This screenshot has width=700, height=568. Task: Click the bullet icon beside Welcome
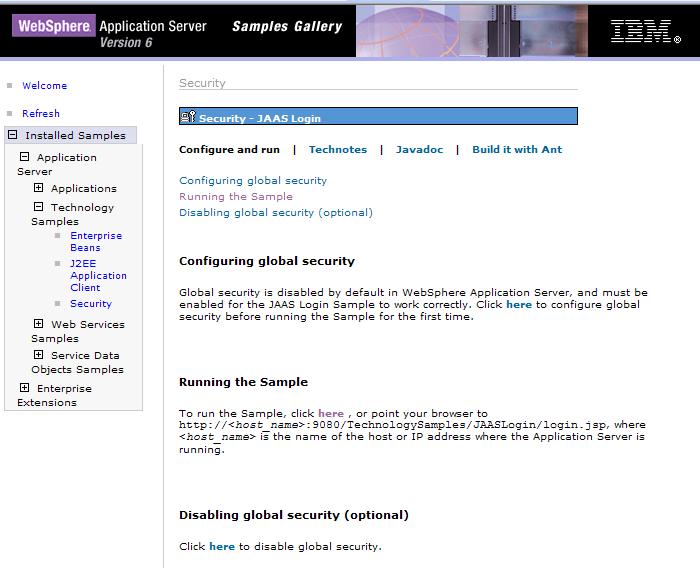point(9,85)
